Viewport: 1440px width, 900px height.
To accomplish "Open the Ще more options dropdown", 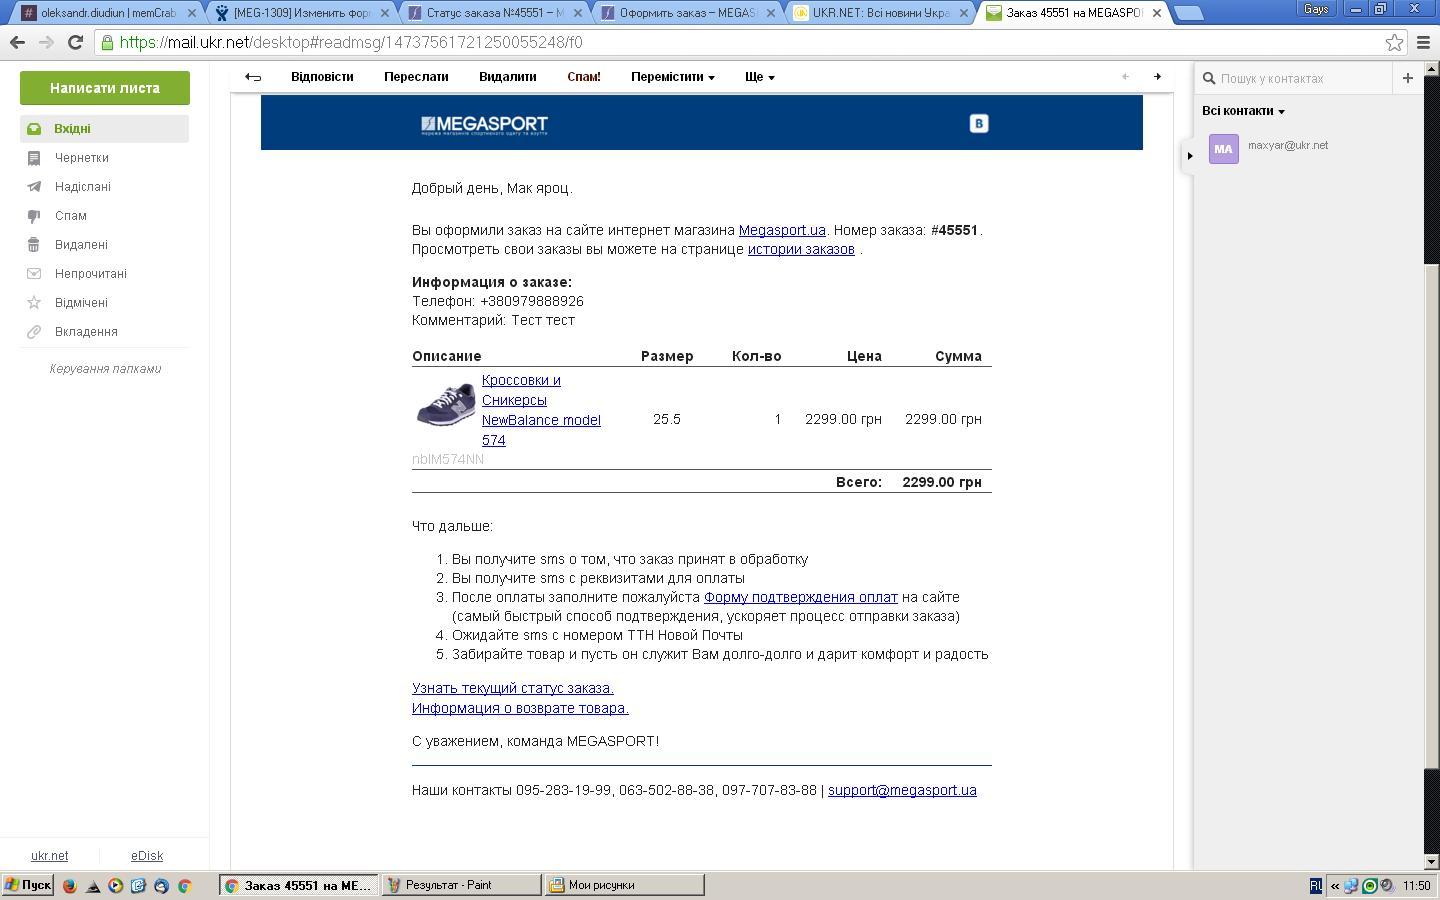I will (x=759, y=77).
